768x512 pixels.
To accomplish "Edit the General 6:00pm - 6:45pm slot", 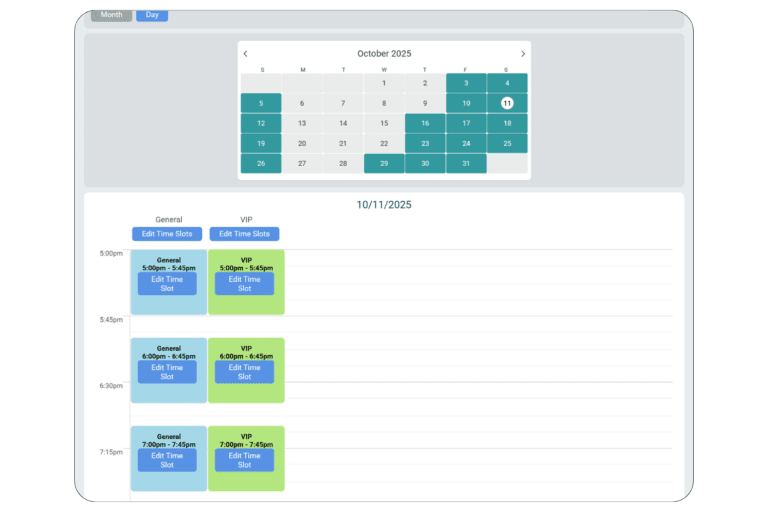I will tap(167, 372).
